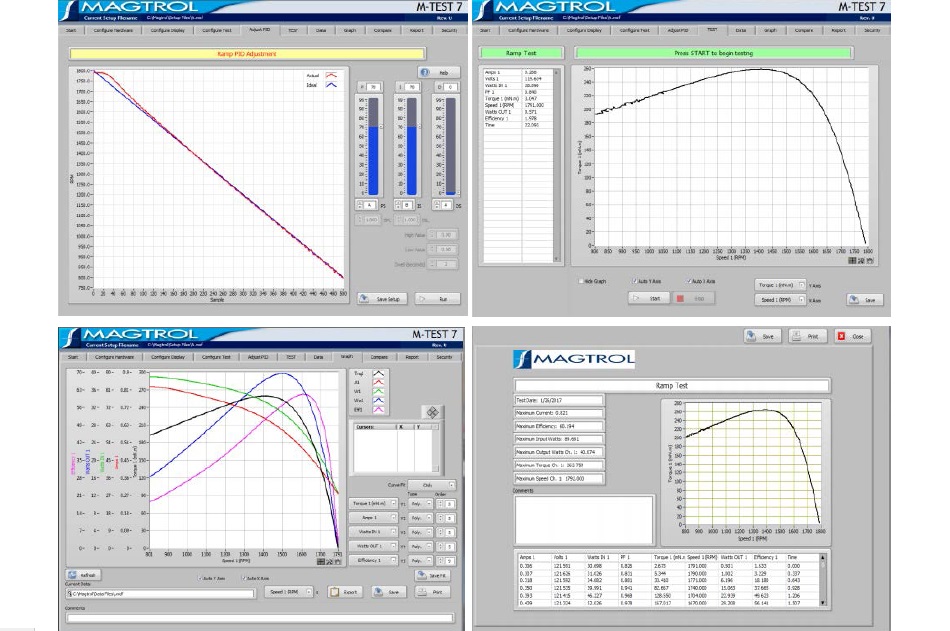Click the cursor-move diamond icon in the graph window
950x631 pixels.
432,412
